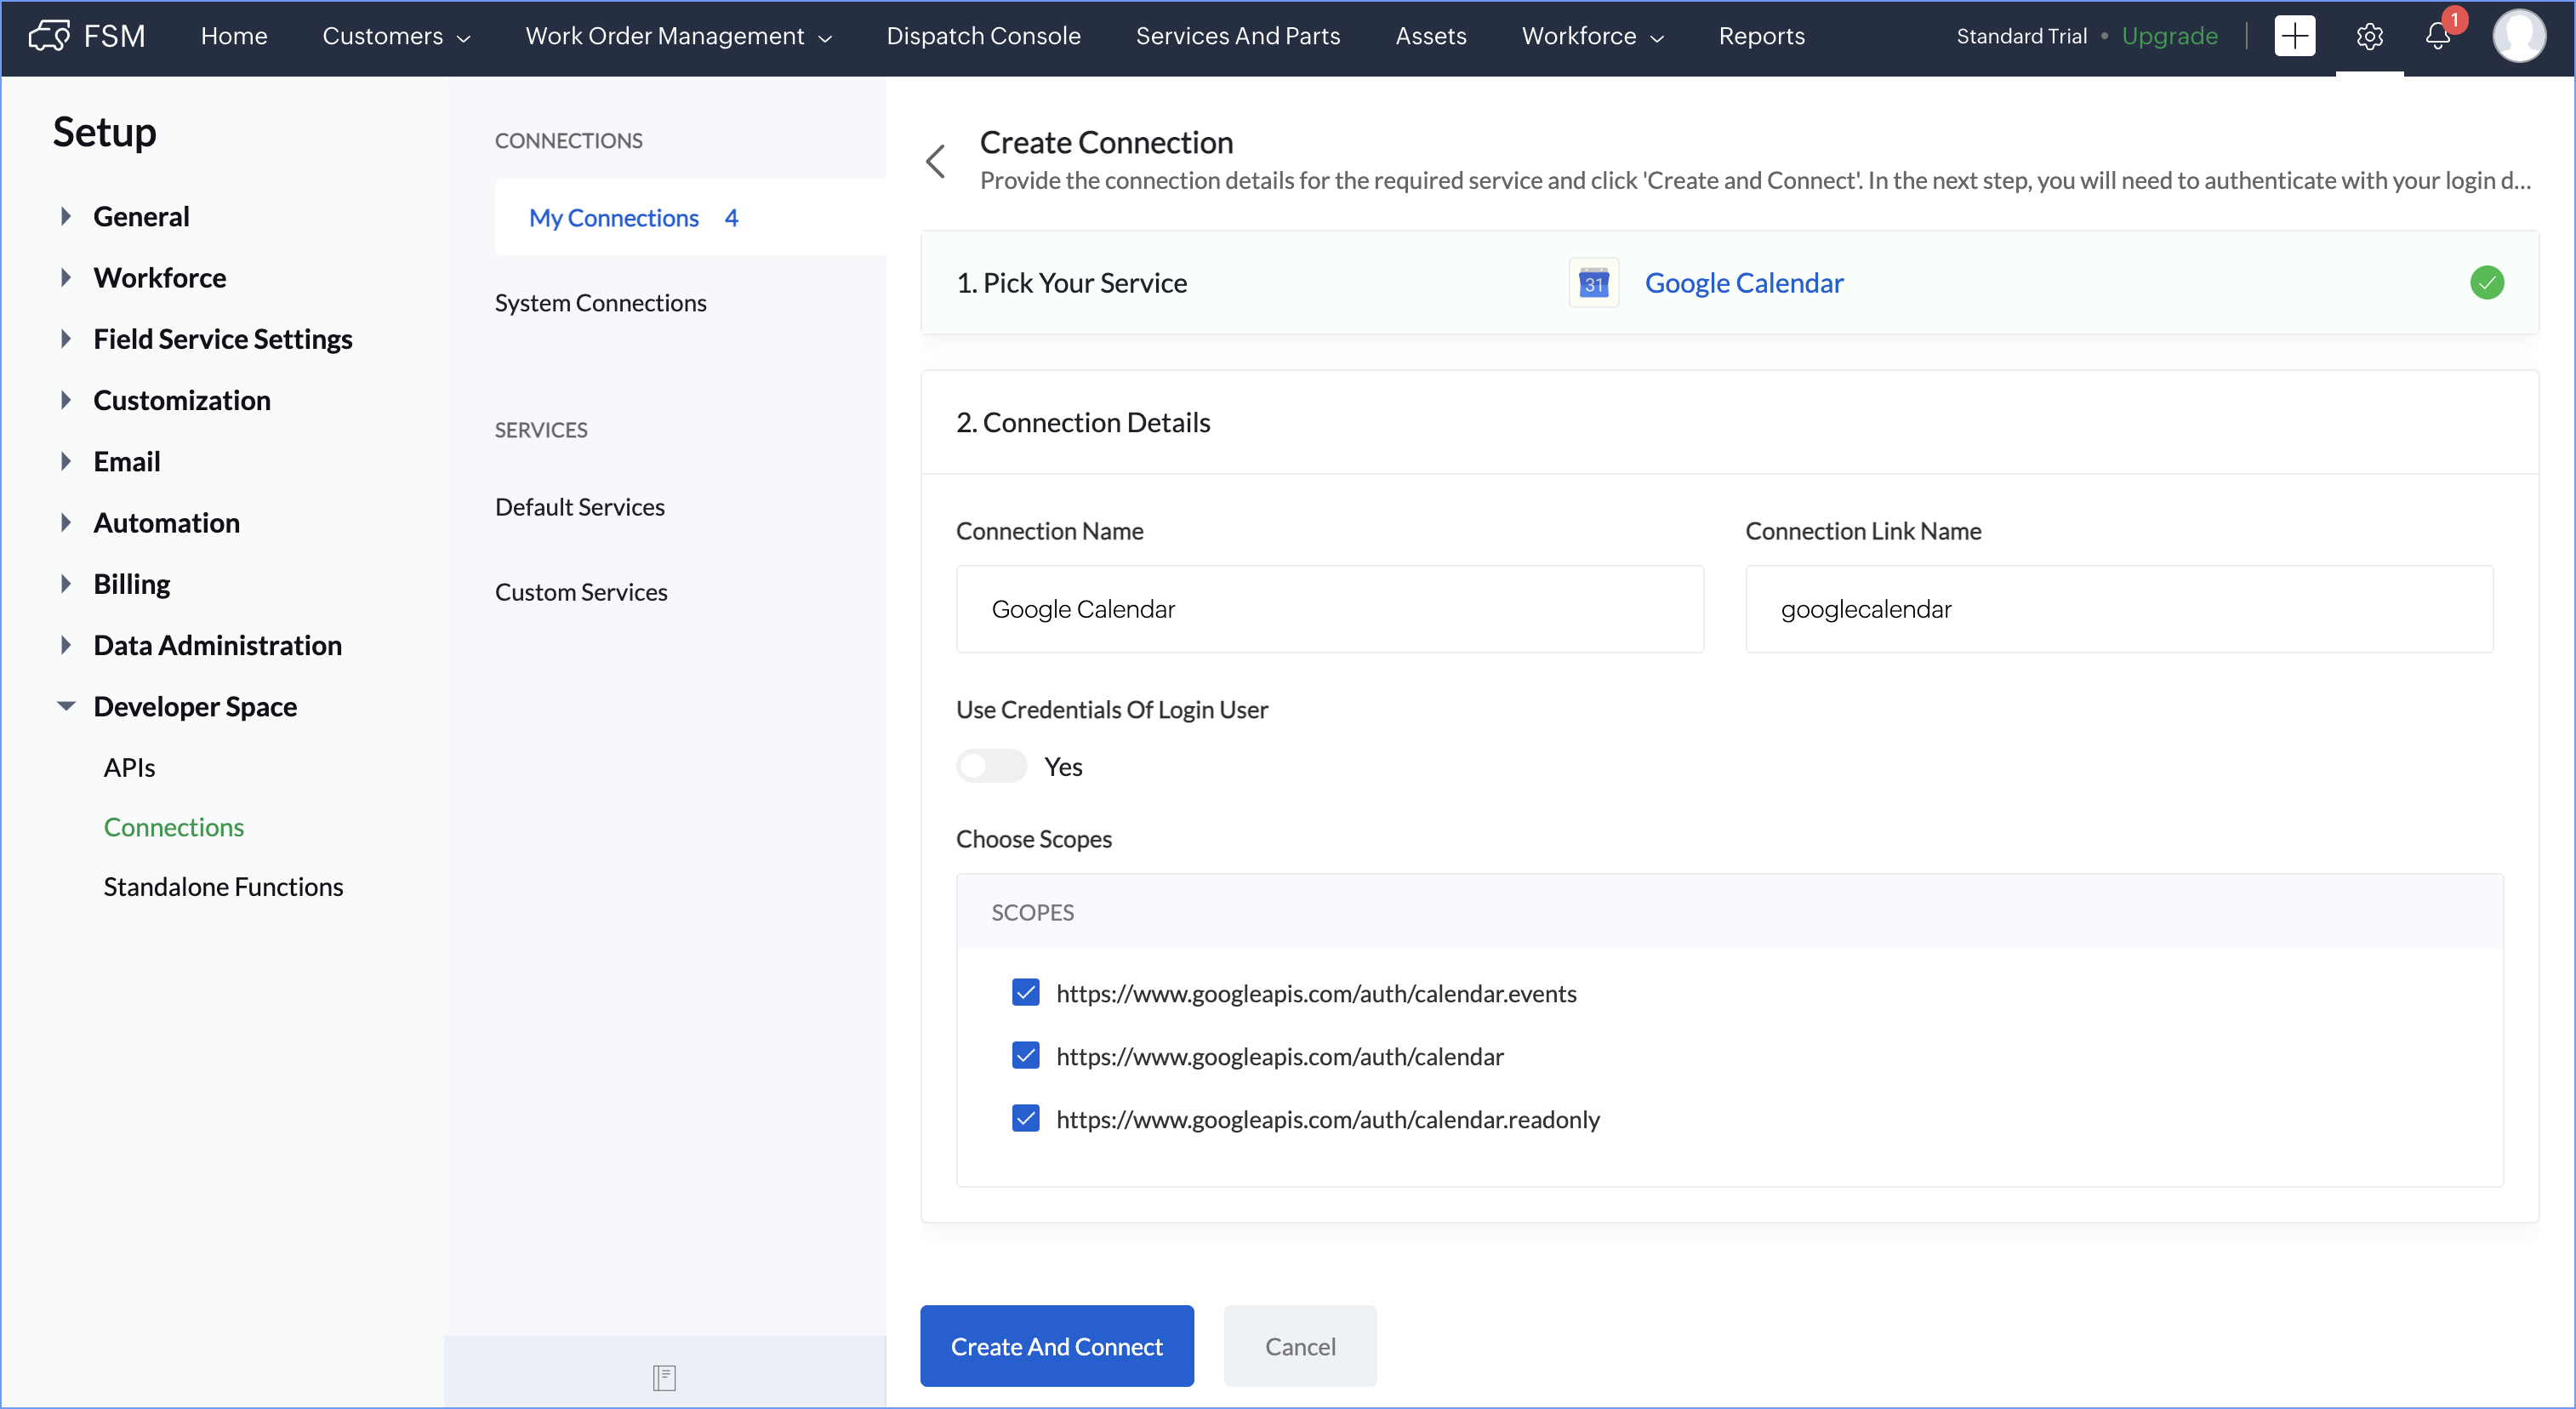Open the setup gear icon
The image size is (2576, 1409).
pos(2369,36)
